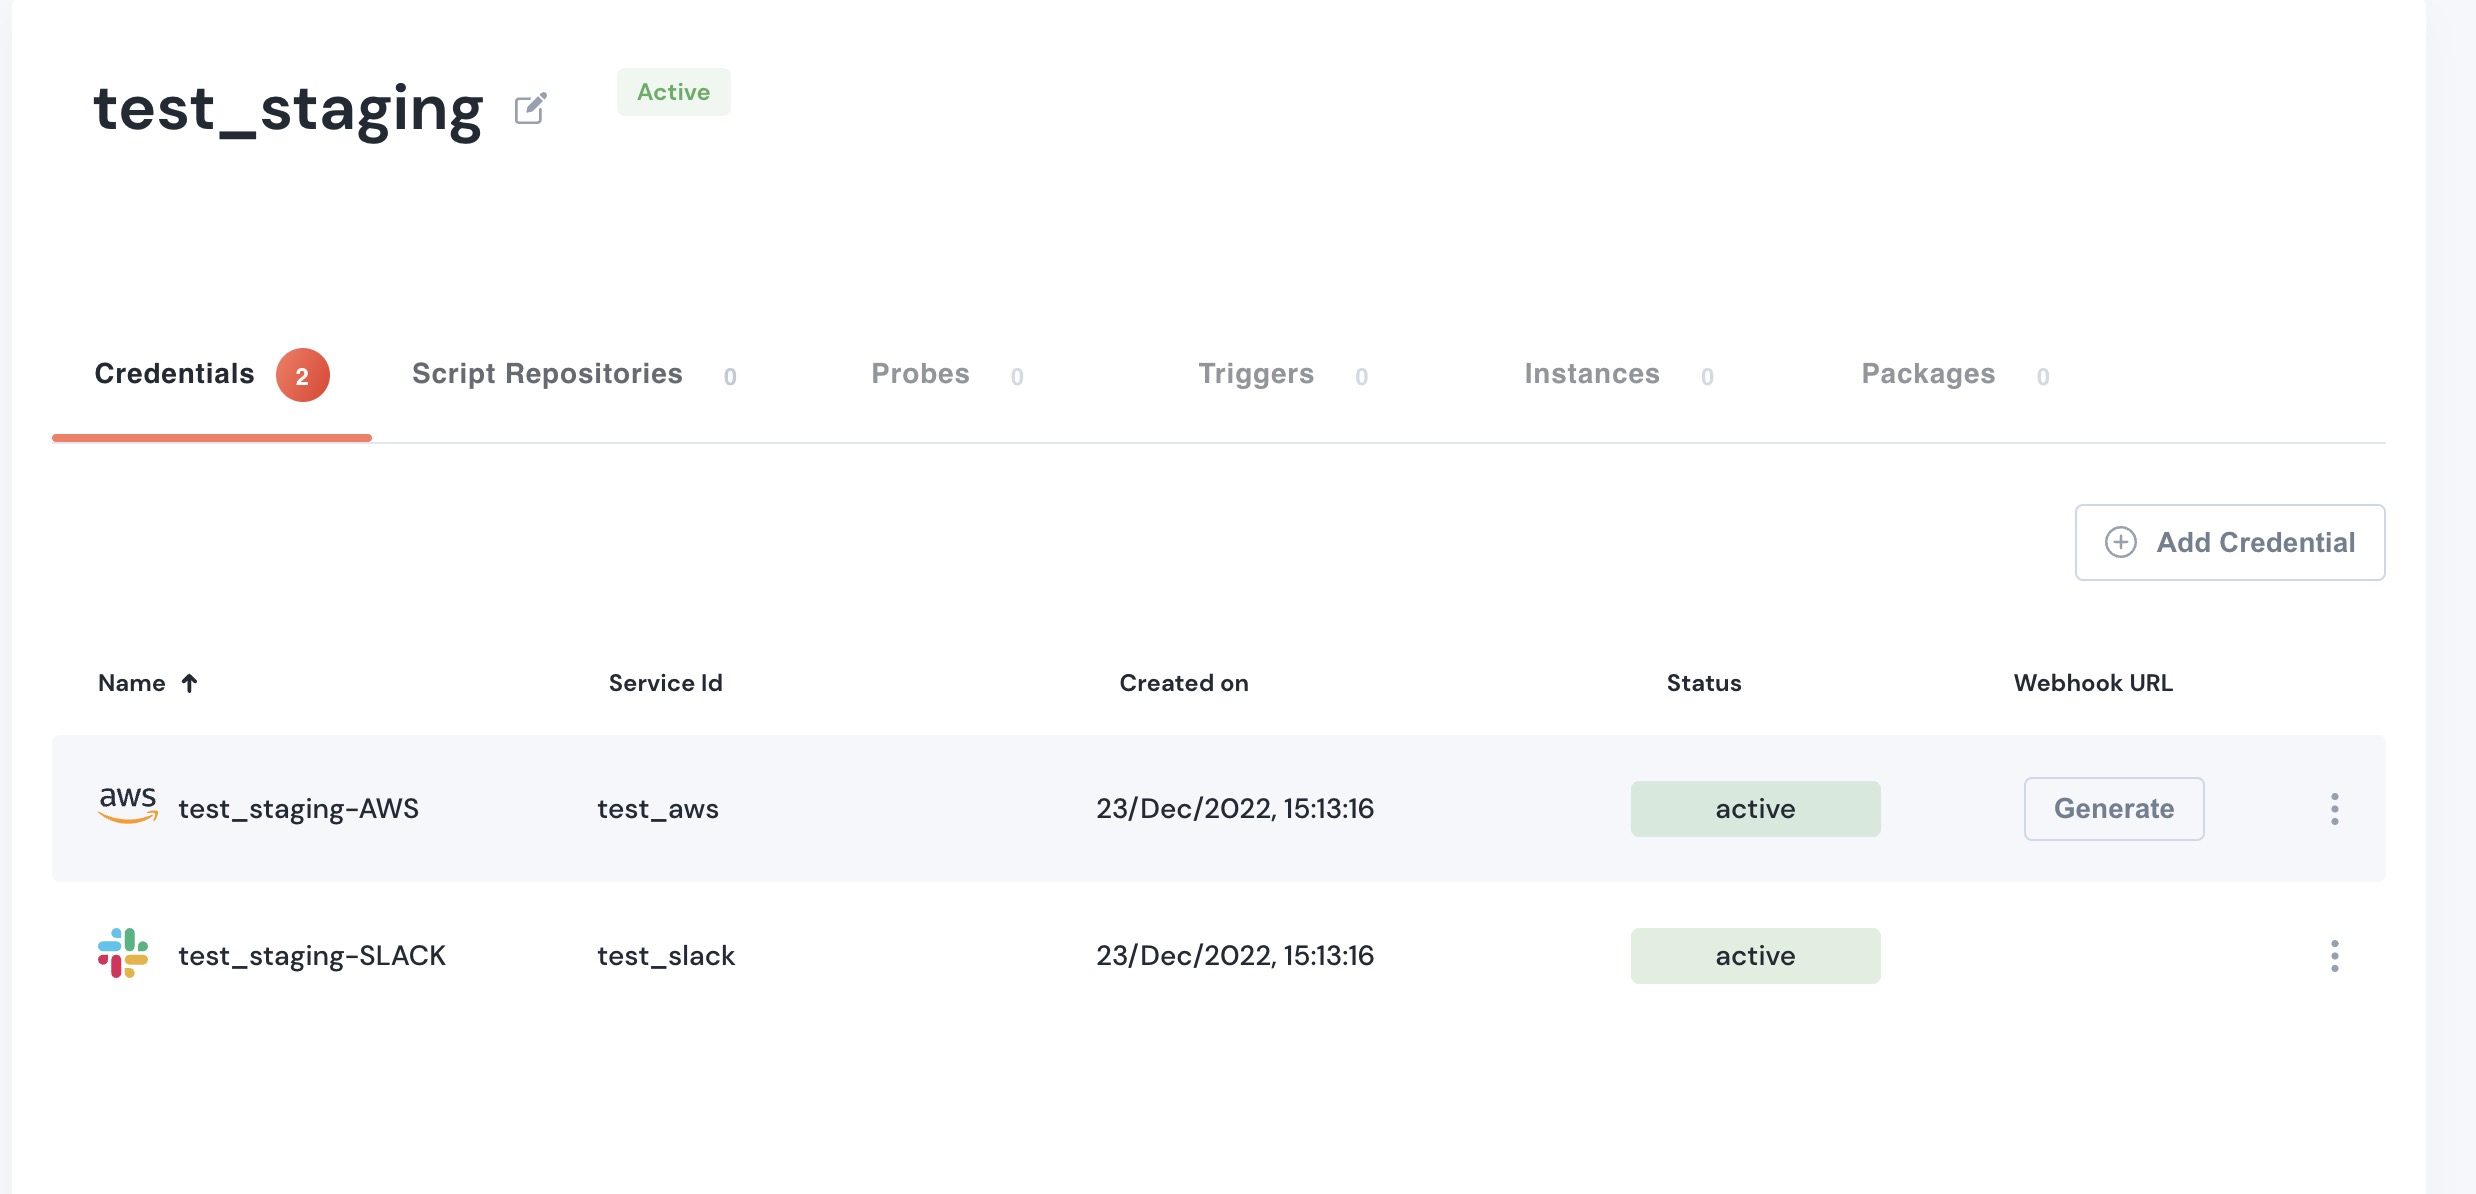Click the Add Credential button
The width and height of the screenshot is (2476, 1194).
coord(2229,542)
